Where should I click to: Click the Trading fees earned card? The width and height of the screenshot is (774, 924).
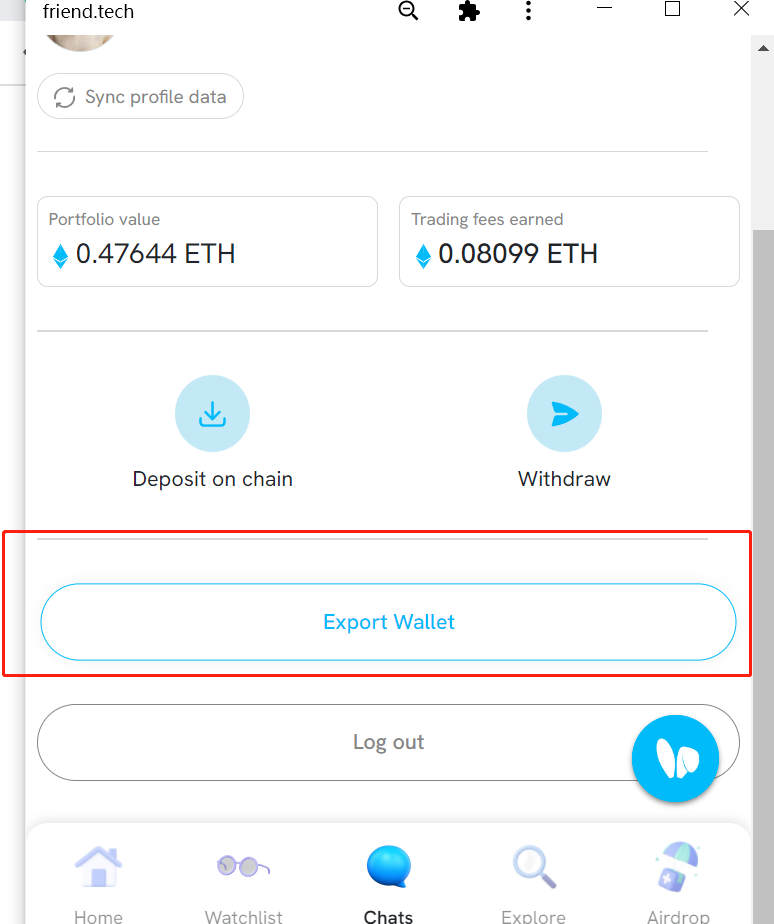pos(569,242)
